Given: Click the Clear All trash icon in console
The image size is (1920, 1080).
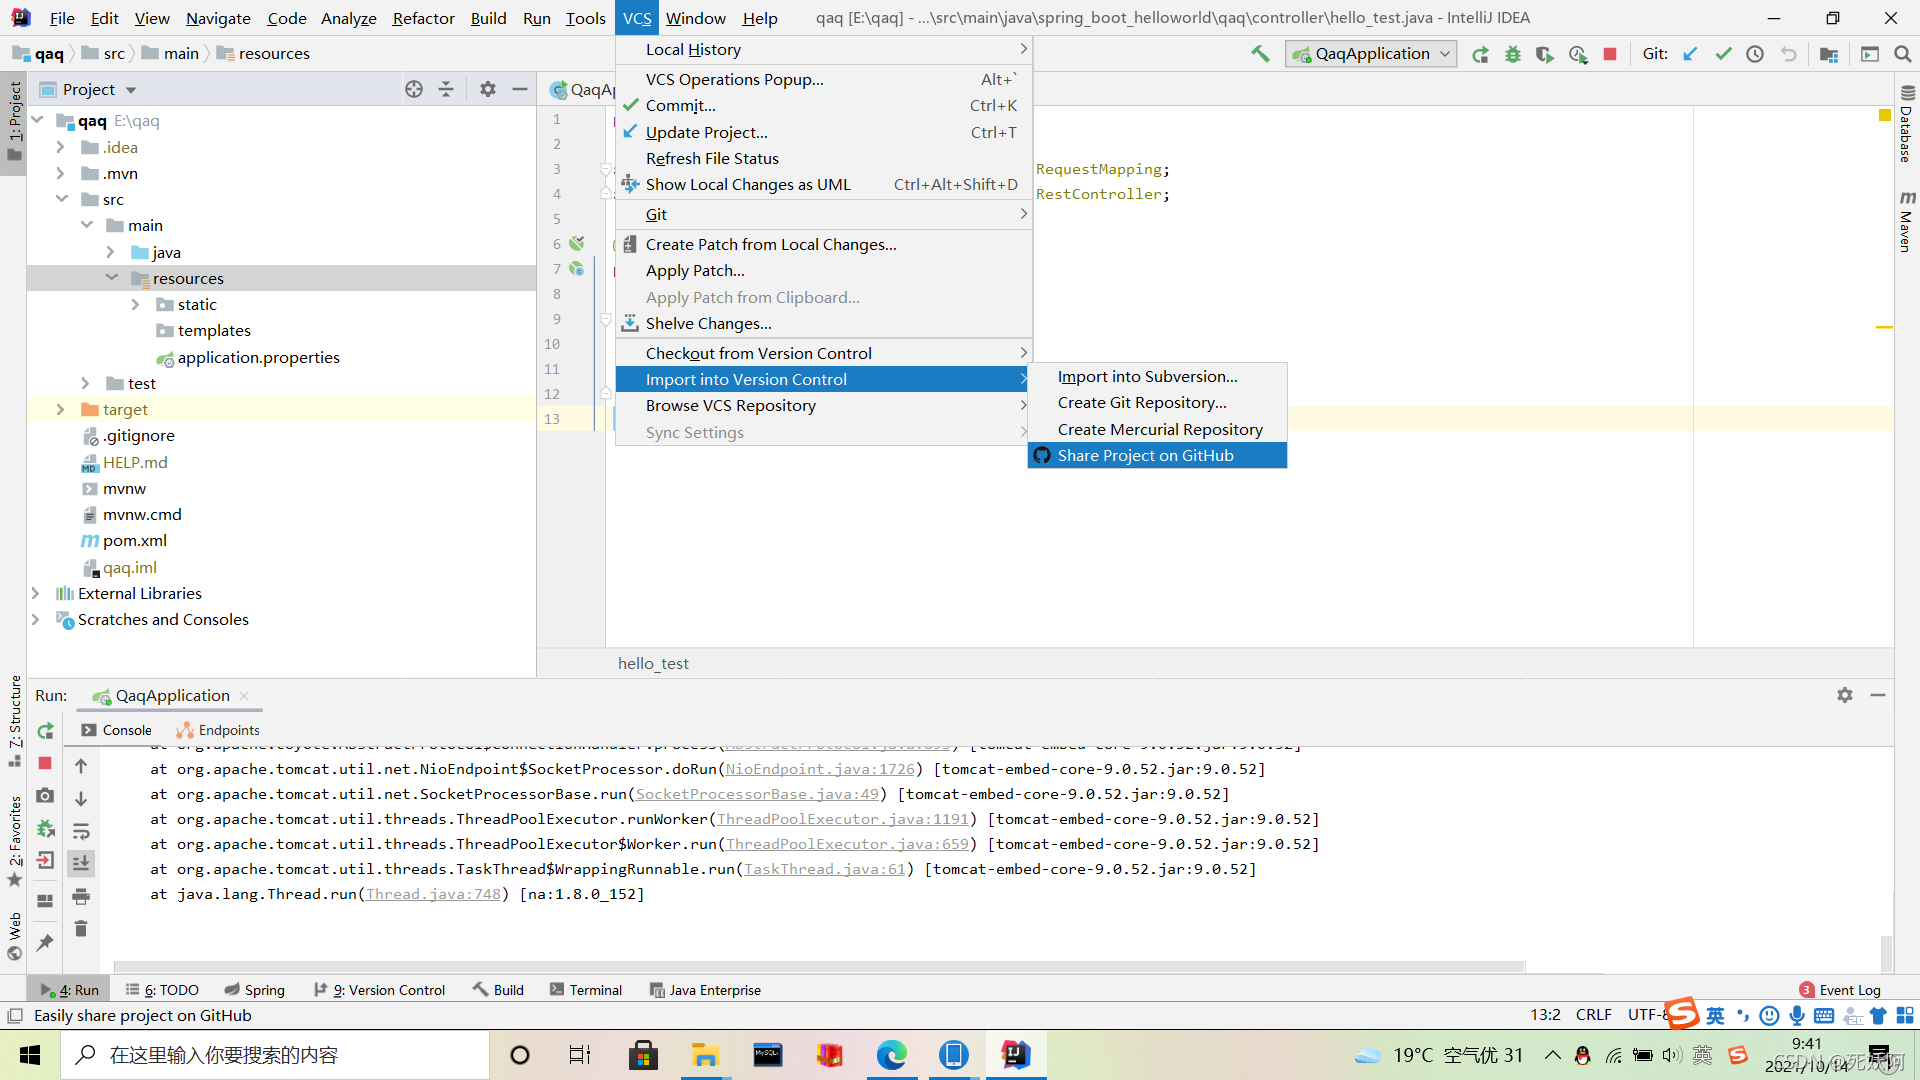Looking at the screenshot, I should 81,929.
